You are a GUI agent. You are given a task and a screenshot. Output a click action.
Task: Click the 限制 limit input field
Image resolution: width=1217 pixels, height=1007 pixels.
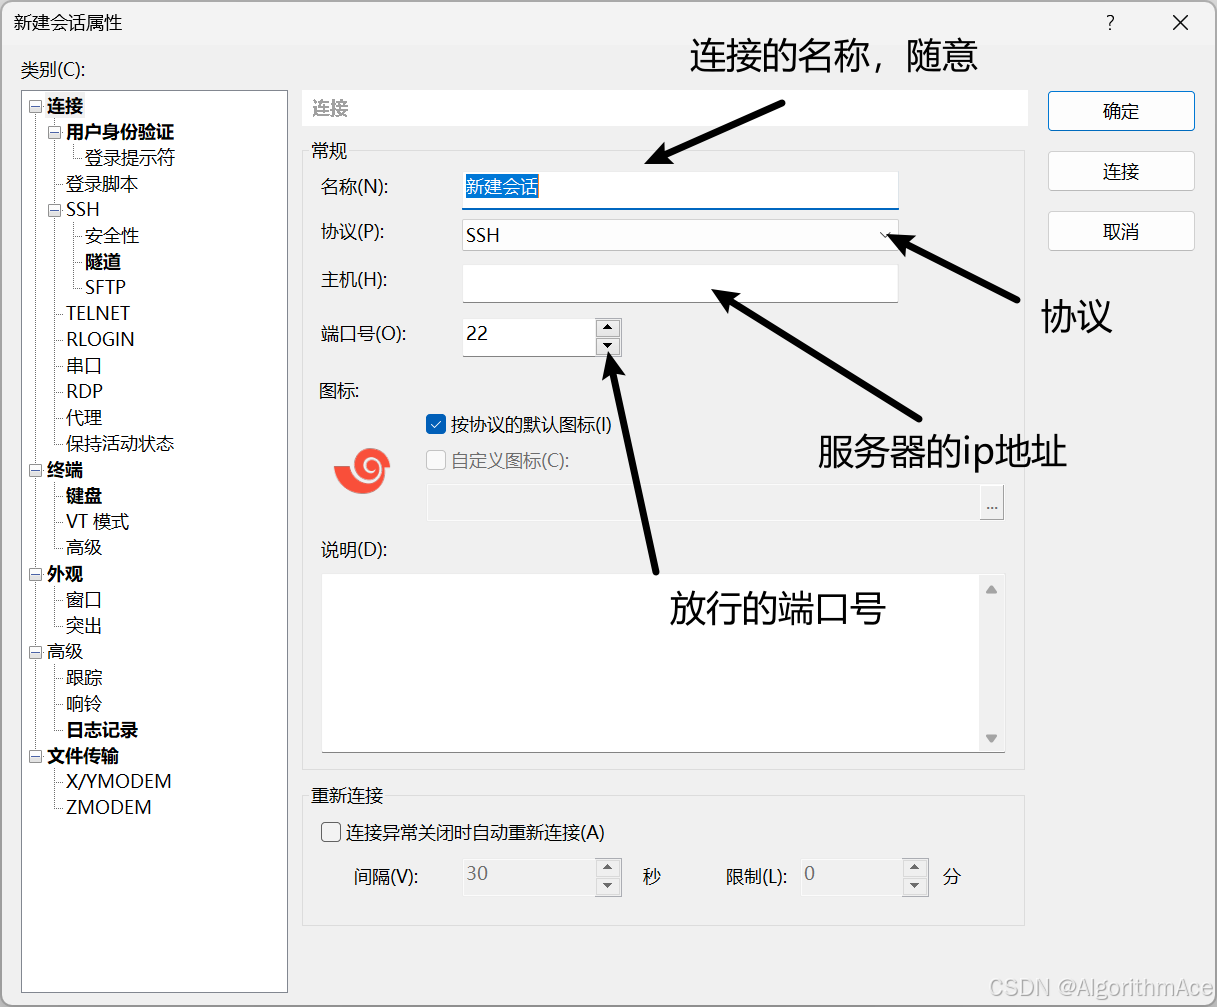pyautogui.click(x=852, y=877)
